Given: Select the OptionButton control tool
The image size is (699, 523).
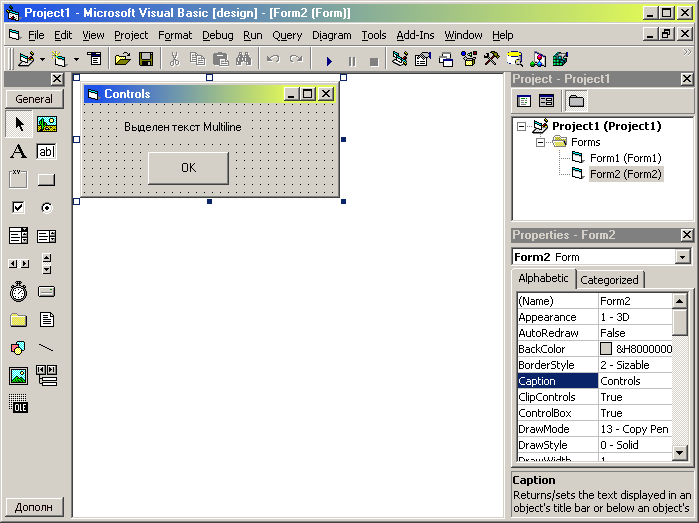Looking at the screenshot, I should (x=46, y=207).
